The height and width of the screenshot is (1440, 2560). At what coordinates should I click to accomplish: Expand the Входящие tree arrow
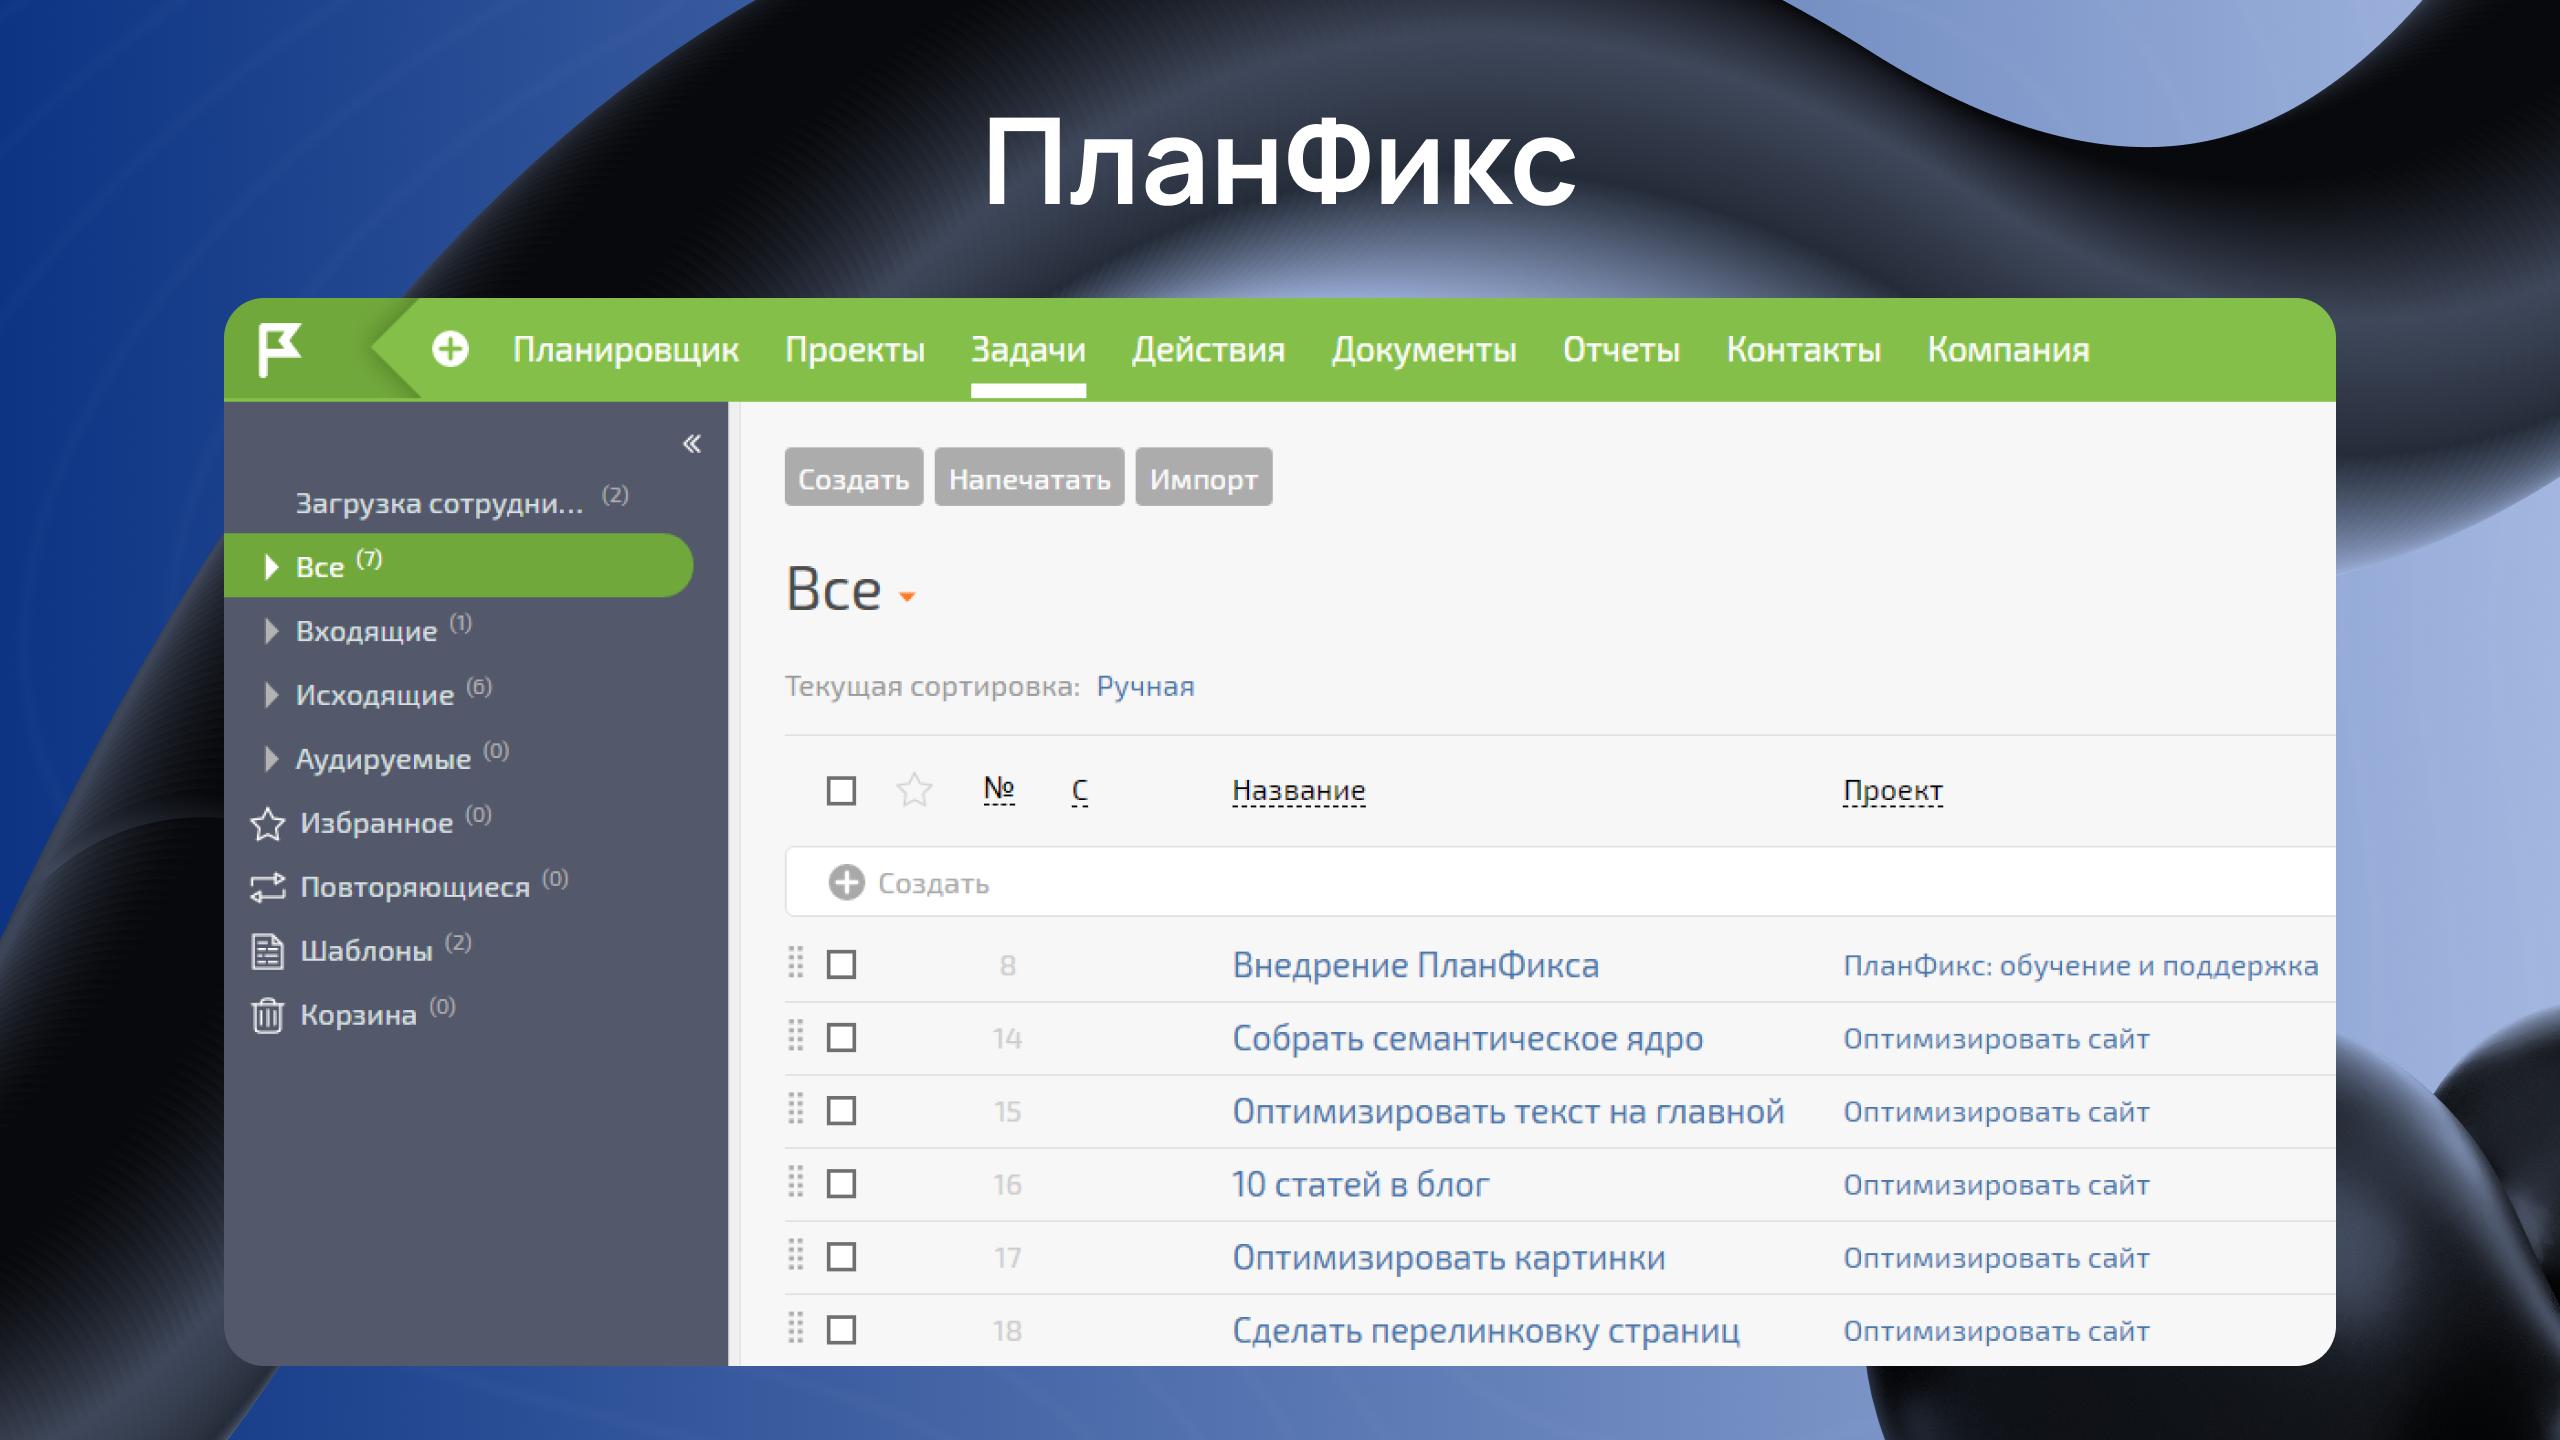[x=270, y=631]
